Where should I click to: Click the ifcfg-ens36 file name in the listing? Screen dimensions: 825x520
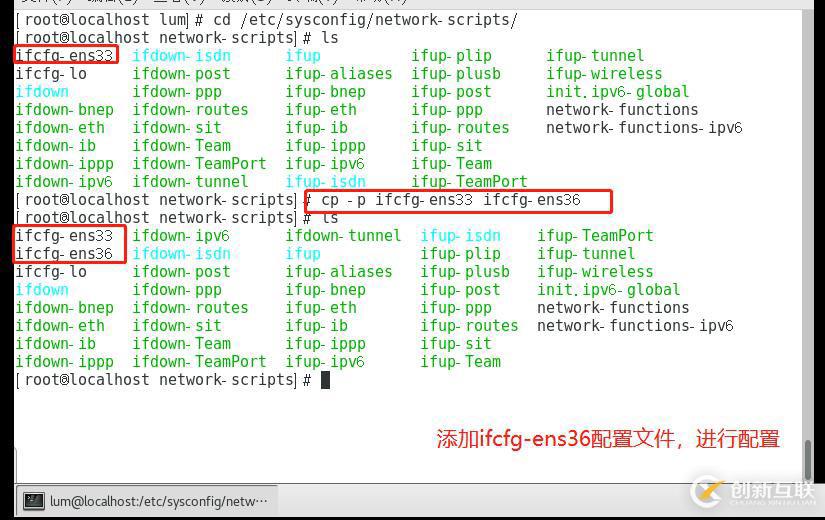(x=64, y=254)
